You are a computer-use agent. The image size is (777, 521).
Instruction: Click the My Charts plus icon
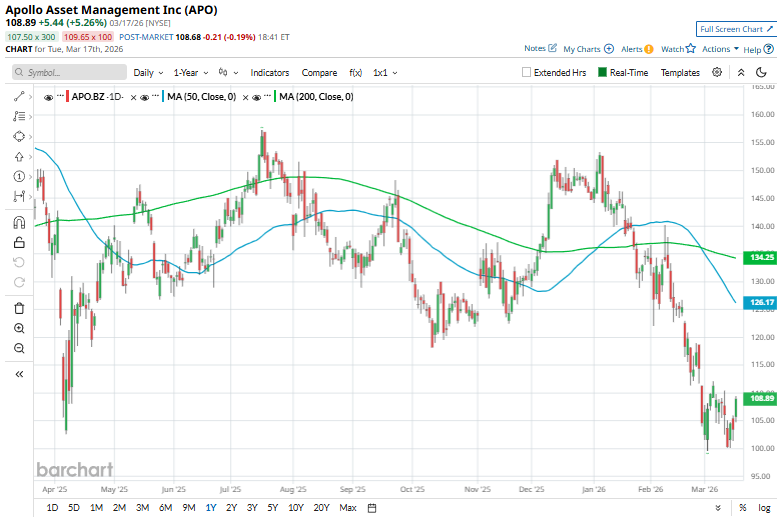click(x=609, y=49)
